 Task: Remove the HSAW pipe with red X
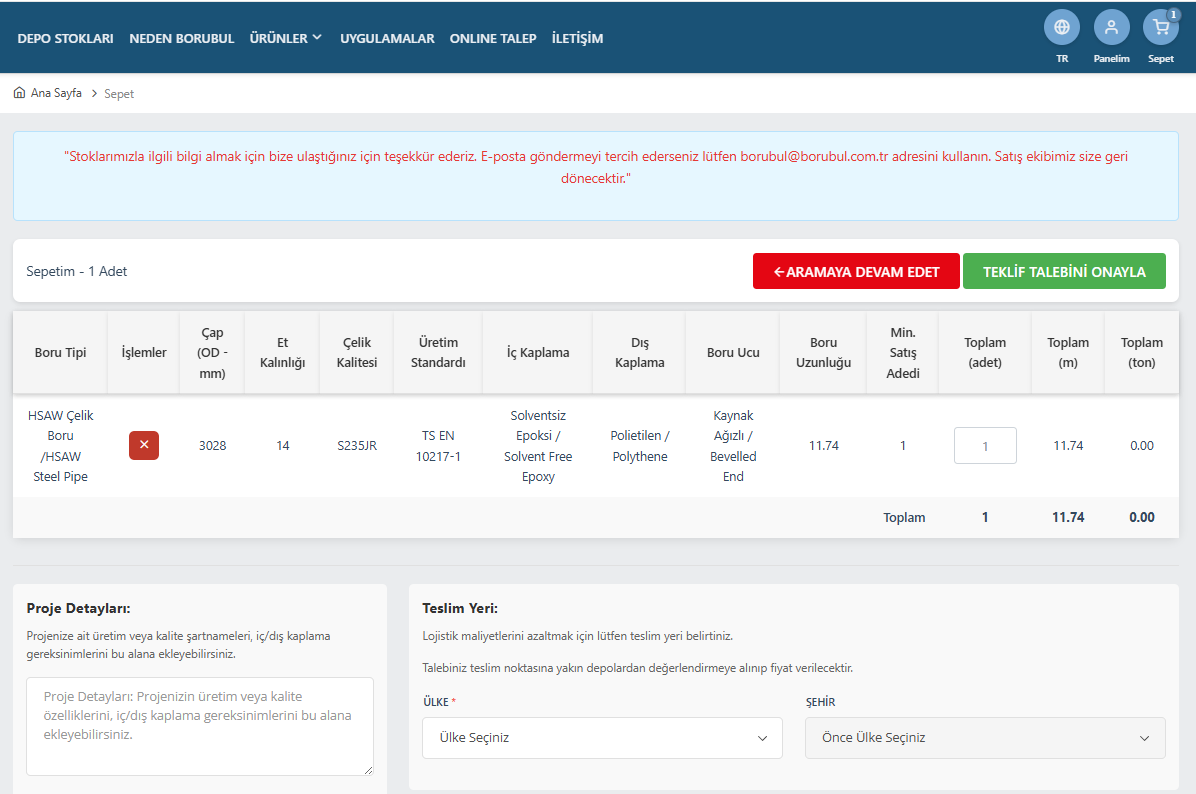(143, 445)
